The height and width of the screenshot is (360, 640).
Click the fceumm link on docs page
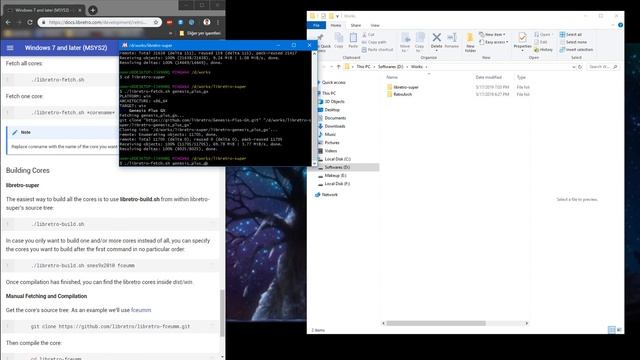point(141,310)
